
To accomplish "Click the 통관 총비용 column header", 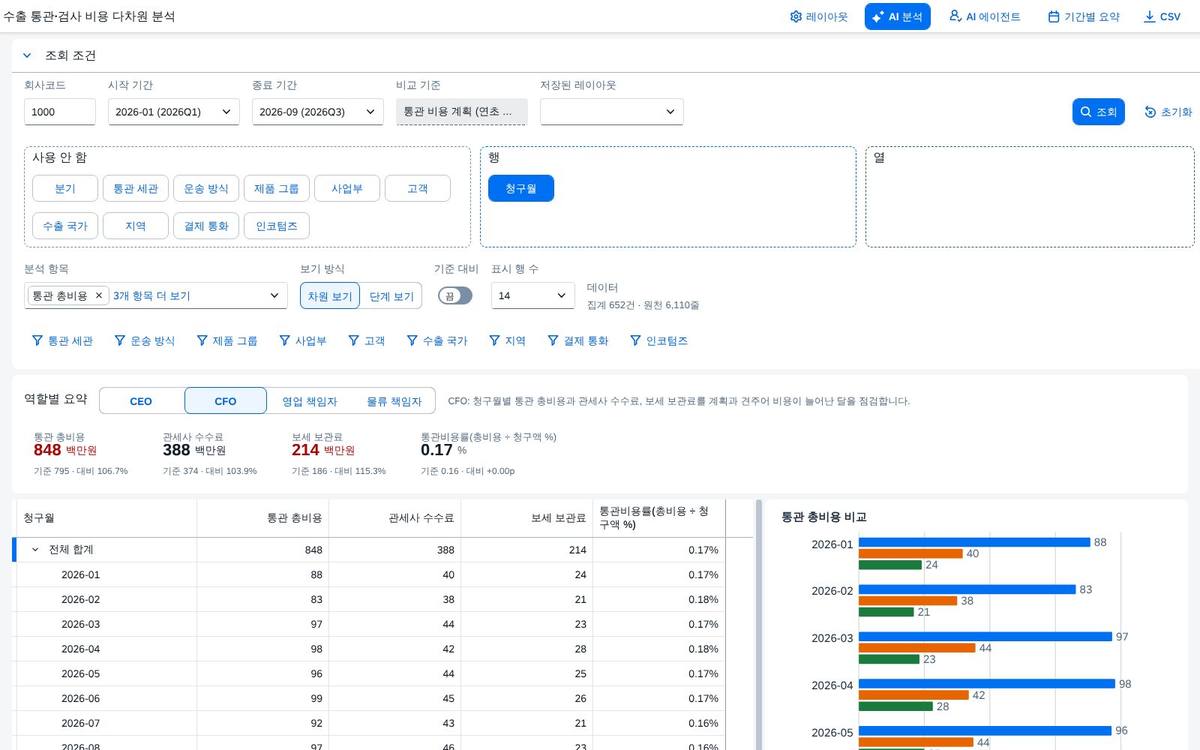I will [263, 518].
